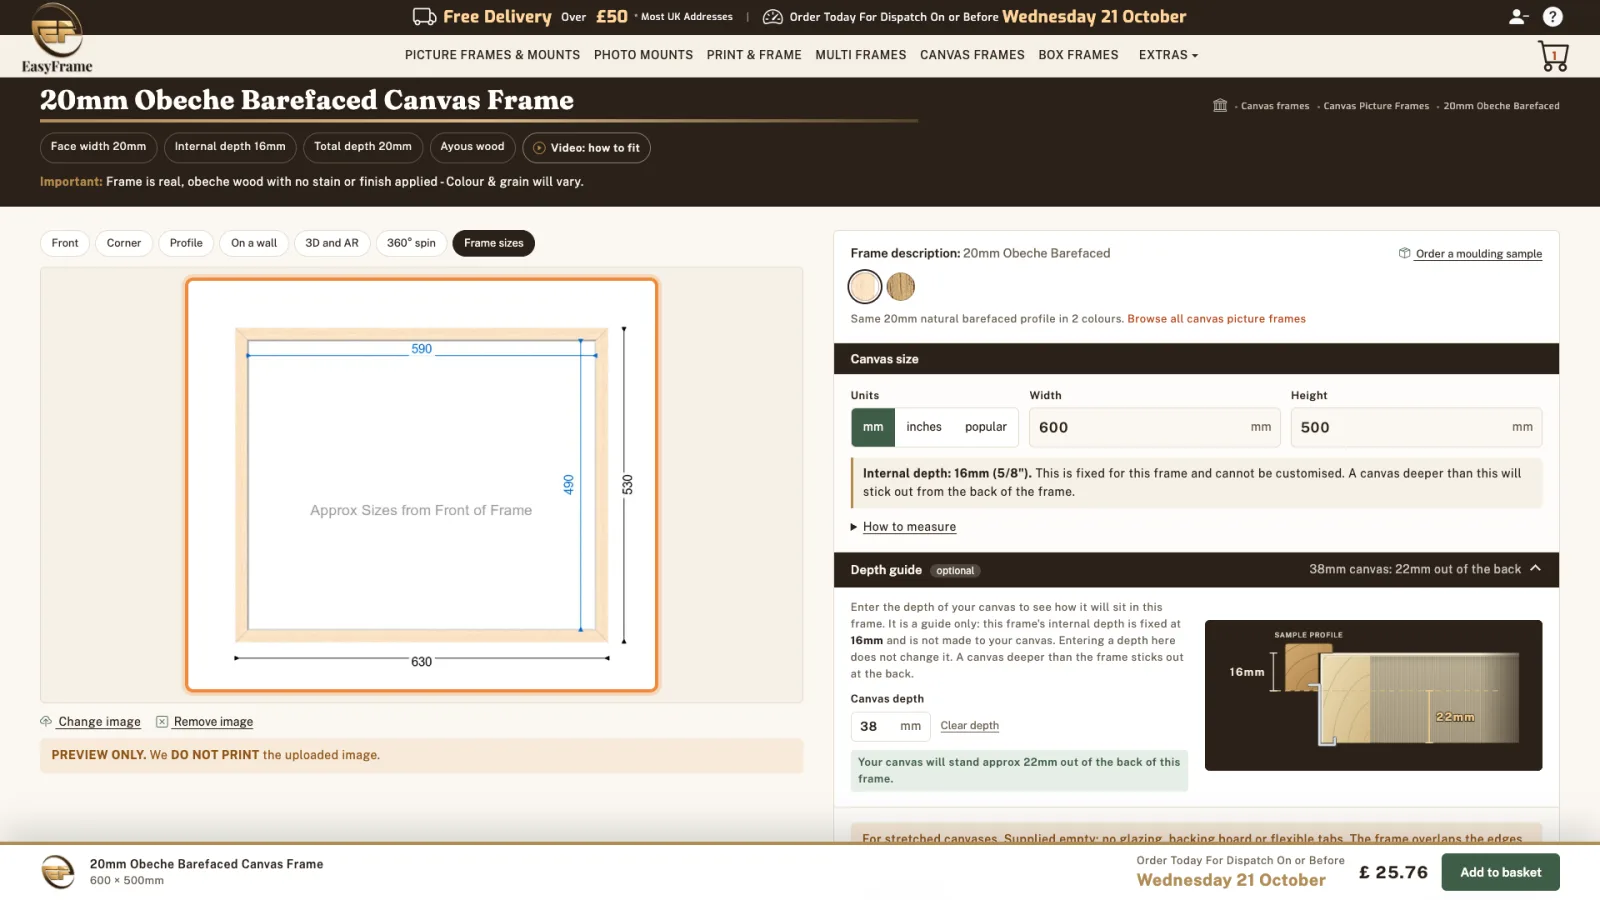Viewport: 1600px width, 900px height.
Task: Show the On a wall view
Action: [x=254, y=243]
